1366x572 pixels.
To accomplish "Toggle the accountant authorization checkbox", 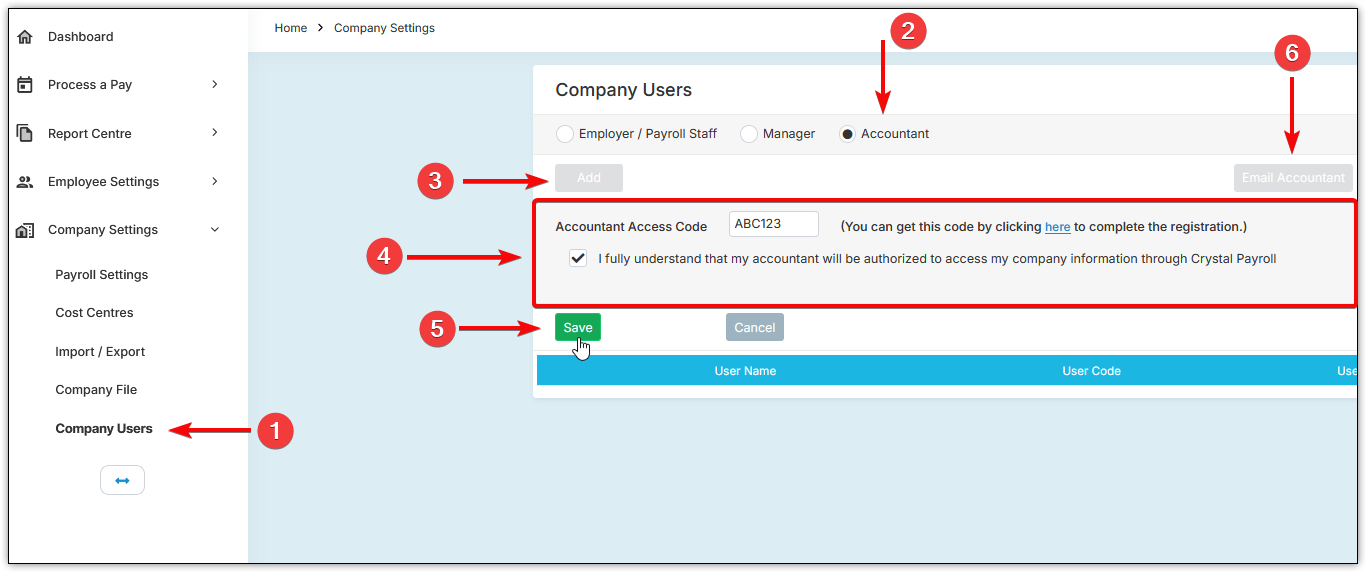I will [x=578, y=258].
